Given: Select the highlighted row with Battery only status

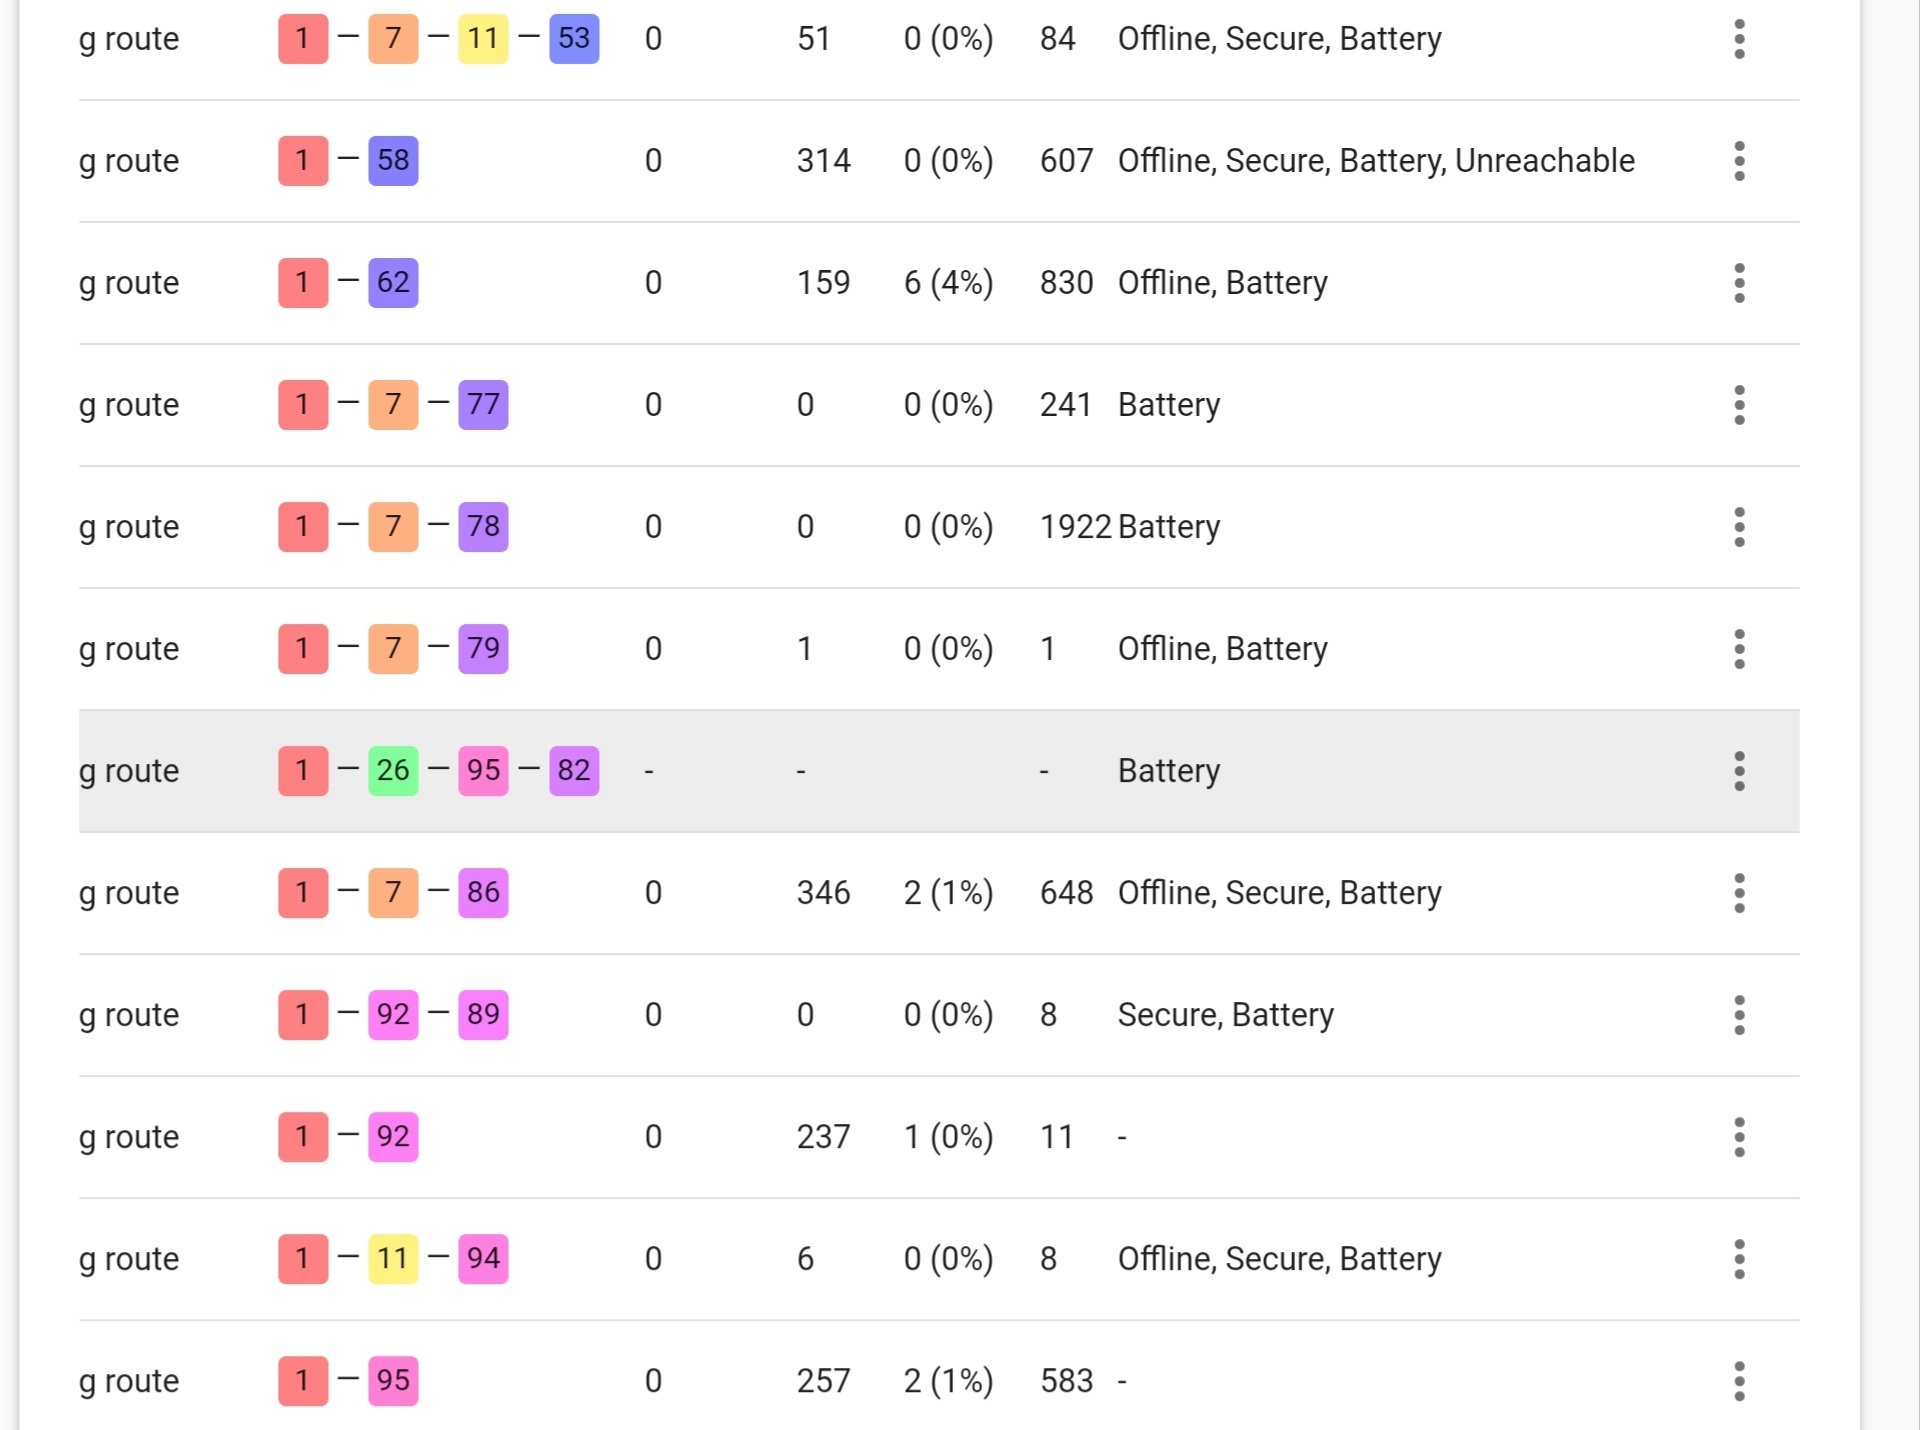Looking at the screenshot, I should (938, 771).
